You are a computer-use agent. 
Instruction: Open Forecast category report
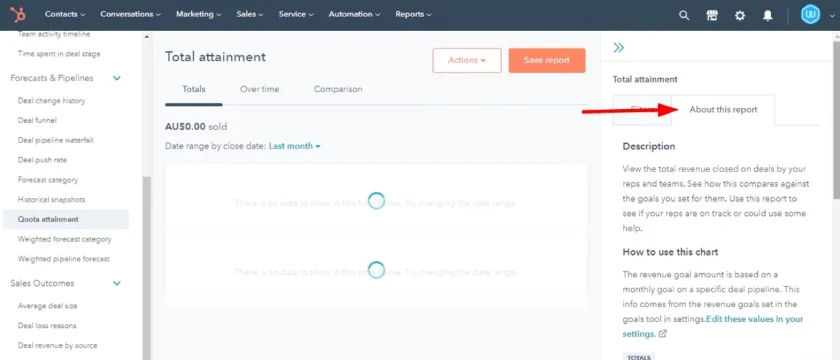[x=48, y=180]
